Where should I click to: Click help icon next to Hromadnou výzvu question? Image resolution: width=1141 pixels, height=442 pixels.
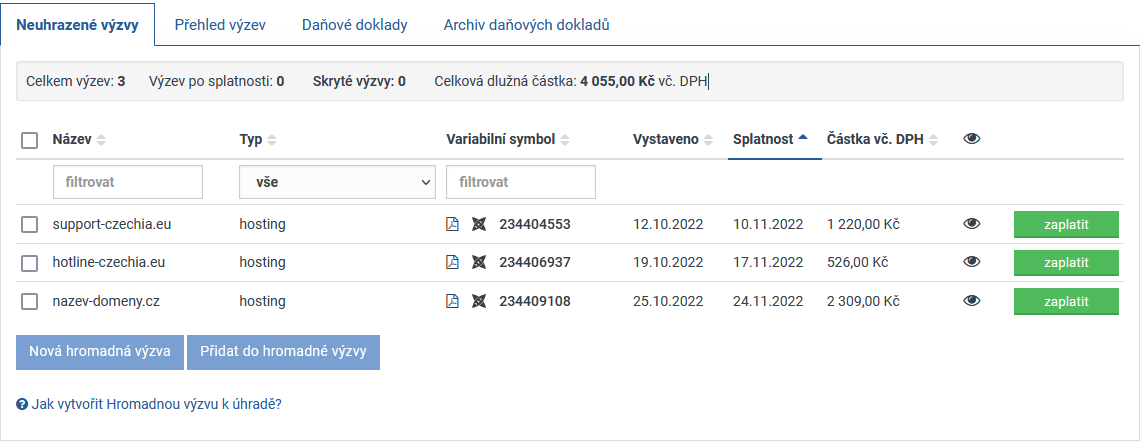tap(22, 405)
